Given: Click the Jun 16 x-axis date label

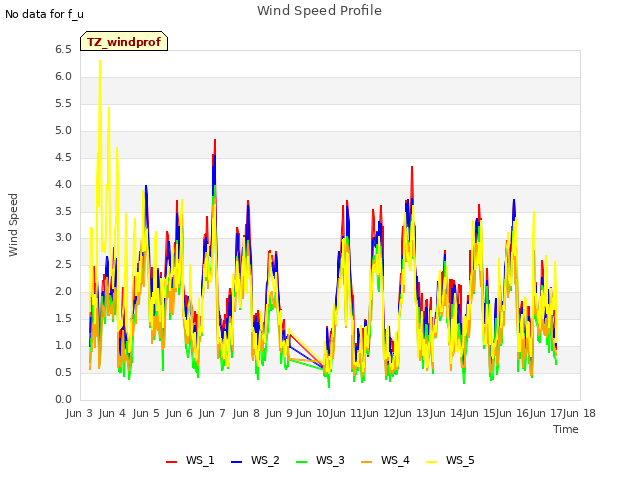Looking at the screenshot, I should click(513, 413).
